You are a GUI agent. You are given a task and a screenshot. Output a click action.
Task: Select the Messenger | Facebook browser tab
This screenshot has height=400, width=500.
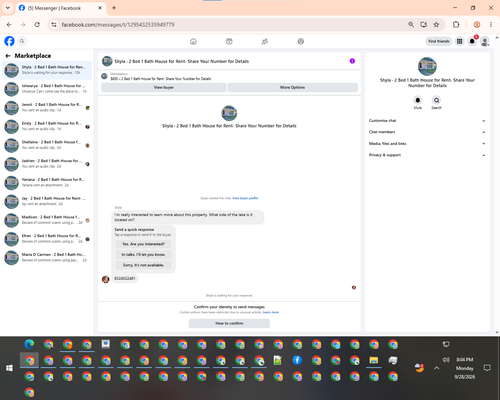(60, 8)
